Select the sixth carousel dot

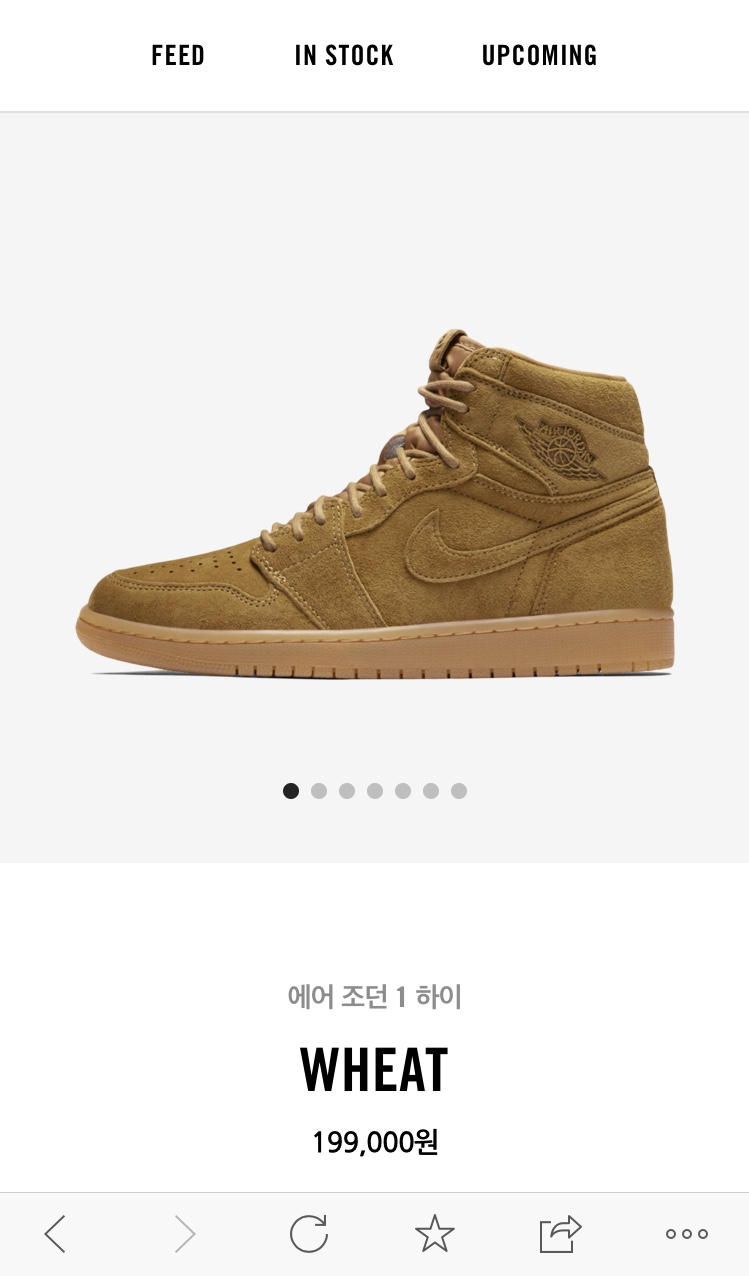click(x=431, y=791)
